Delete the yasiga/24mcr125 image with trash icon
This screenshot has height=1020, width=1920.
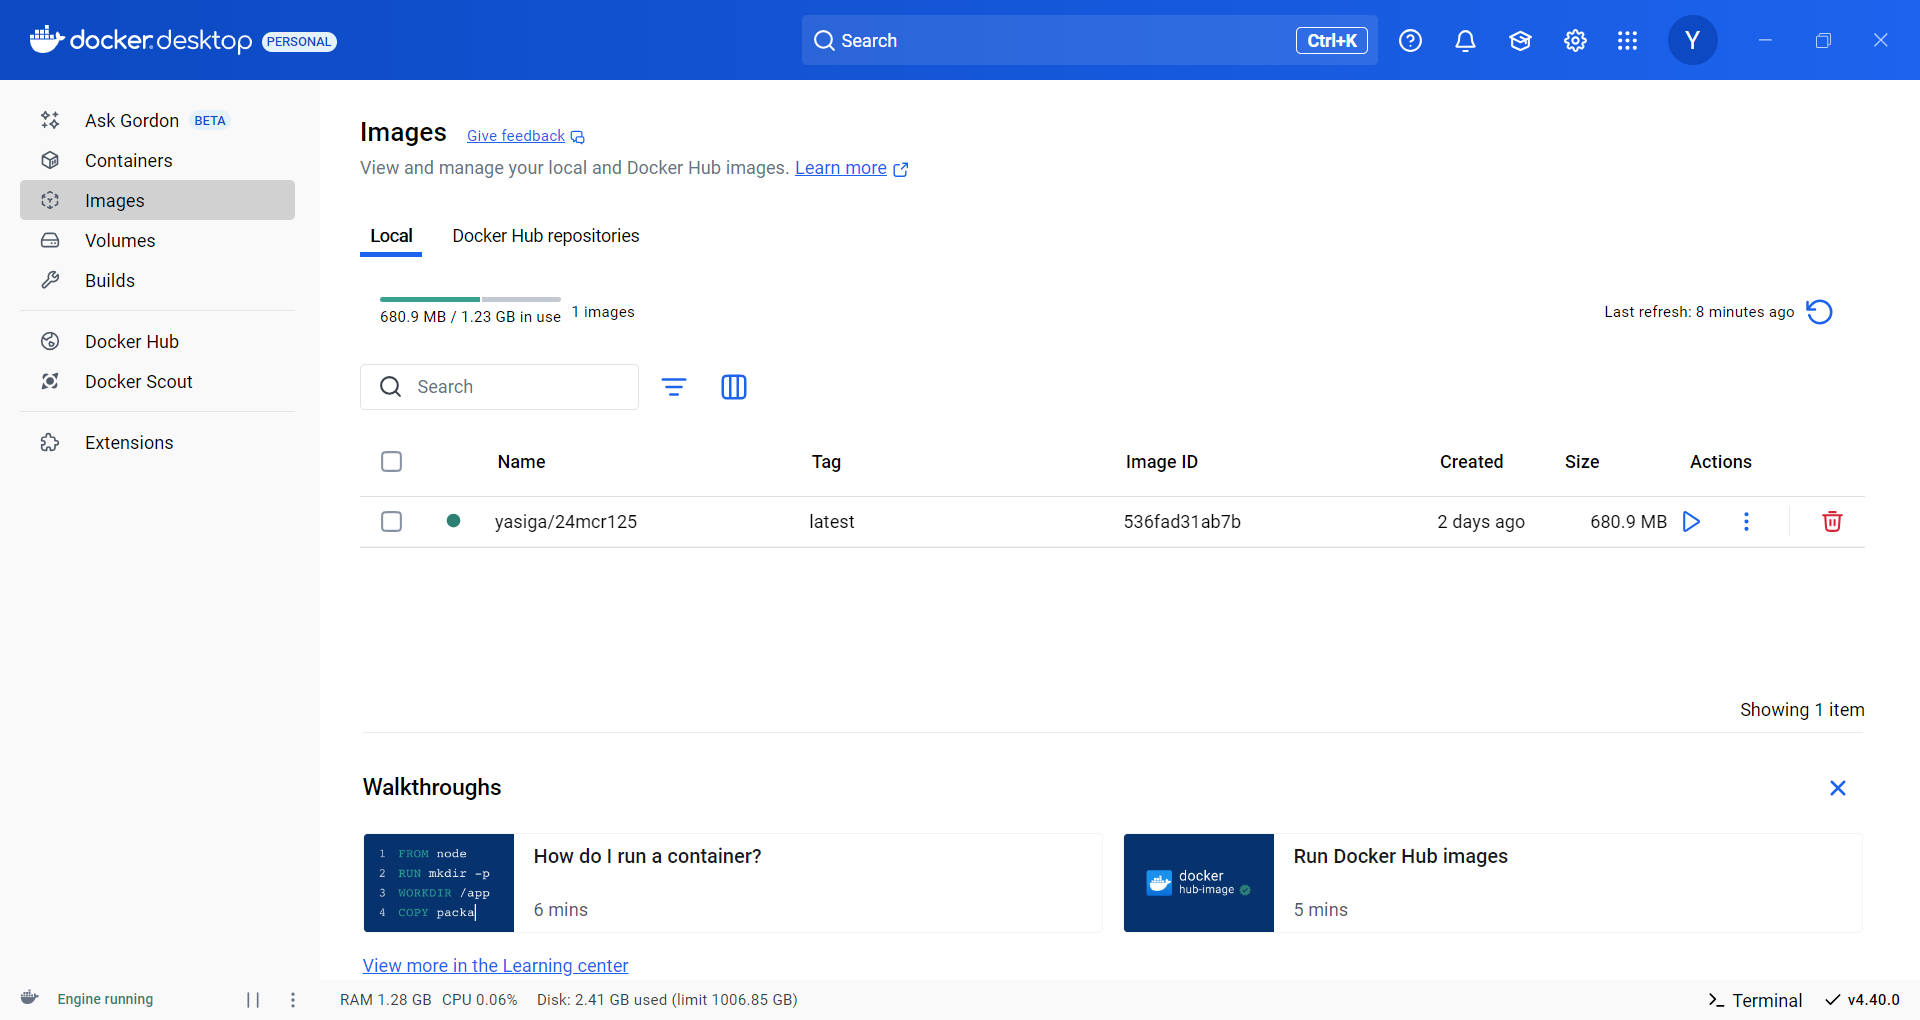(1832, 522)
